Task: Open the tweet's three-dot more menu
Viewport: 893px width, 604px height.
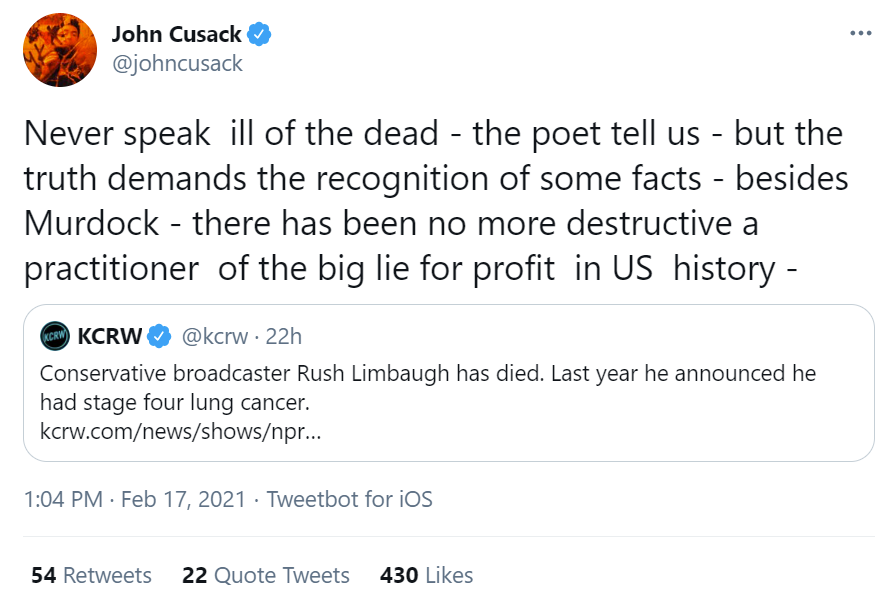Action: tap(860, 33)
